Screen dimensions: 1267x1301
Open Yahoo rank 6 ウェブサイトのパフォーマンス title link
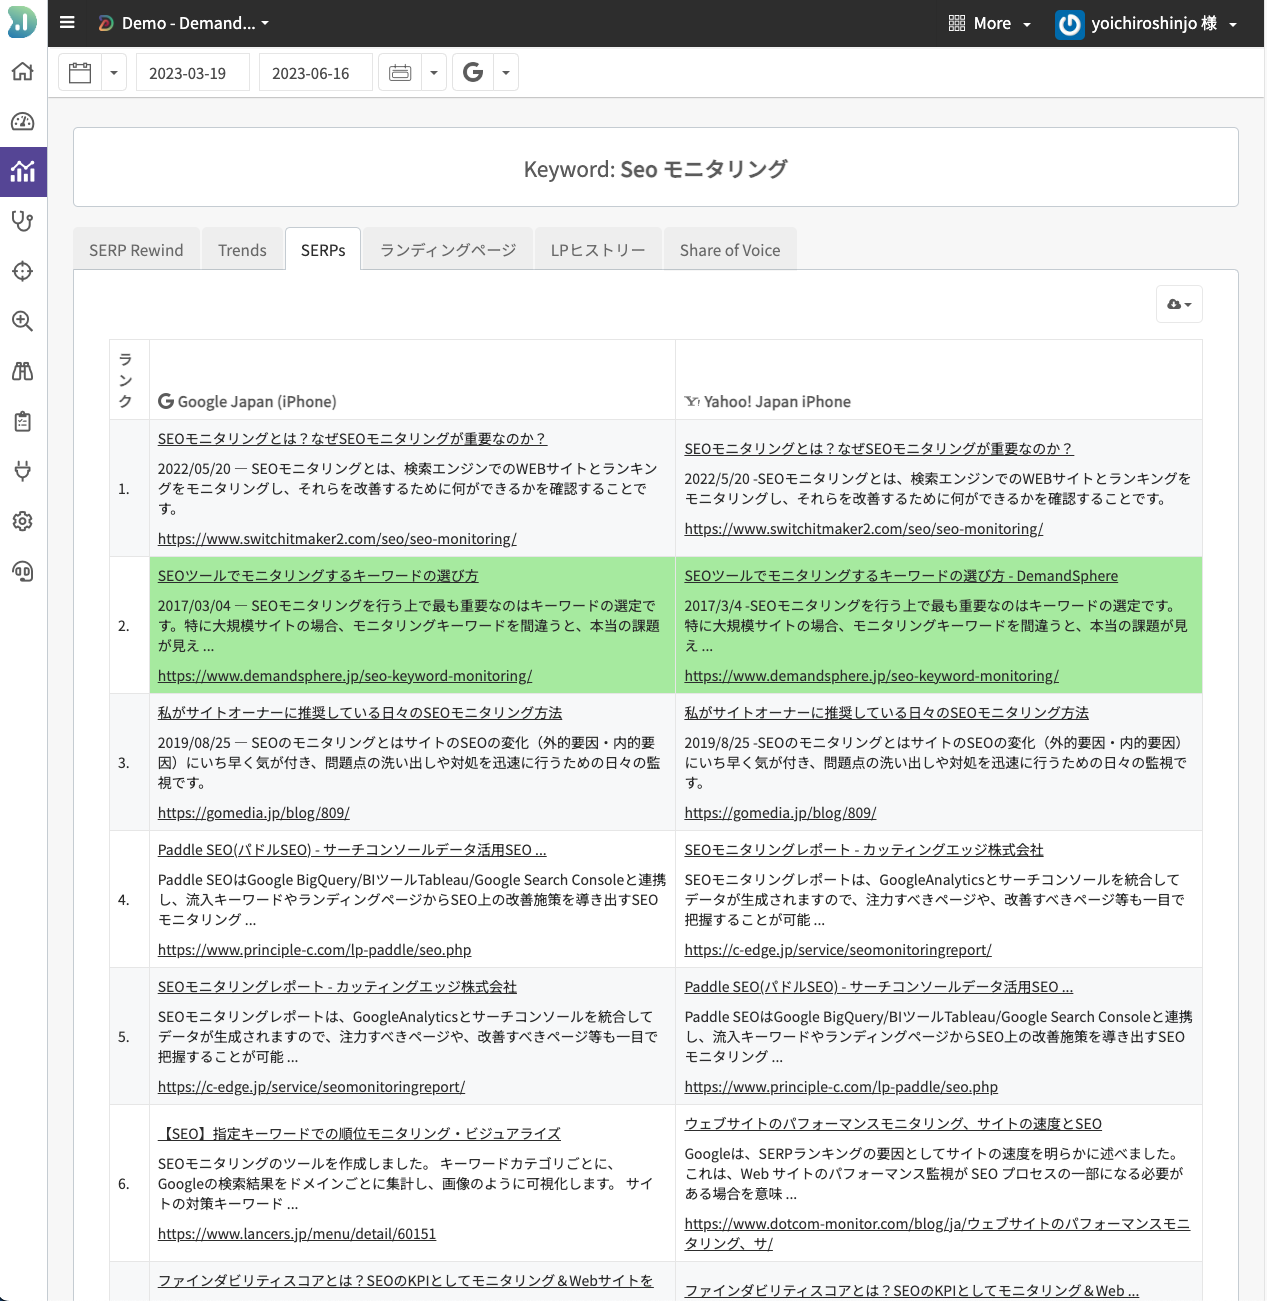tap(893, 1123)
